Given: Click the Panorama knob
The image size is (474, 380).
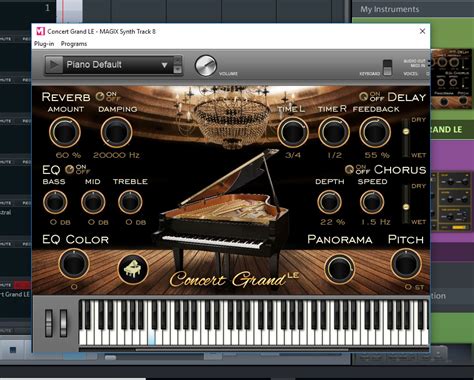Looking at the screenshot, I should [x=340, y=269].
